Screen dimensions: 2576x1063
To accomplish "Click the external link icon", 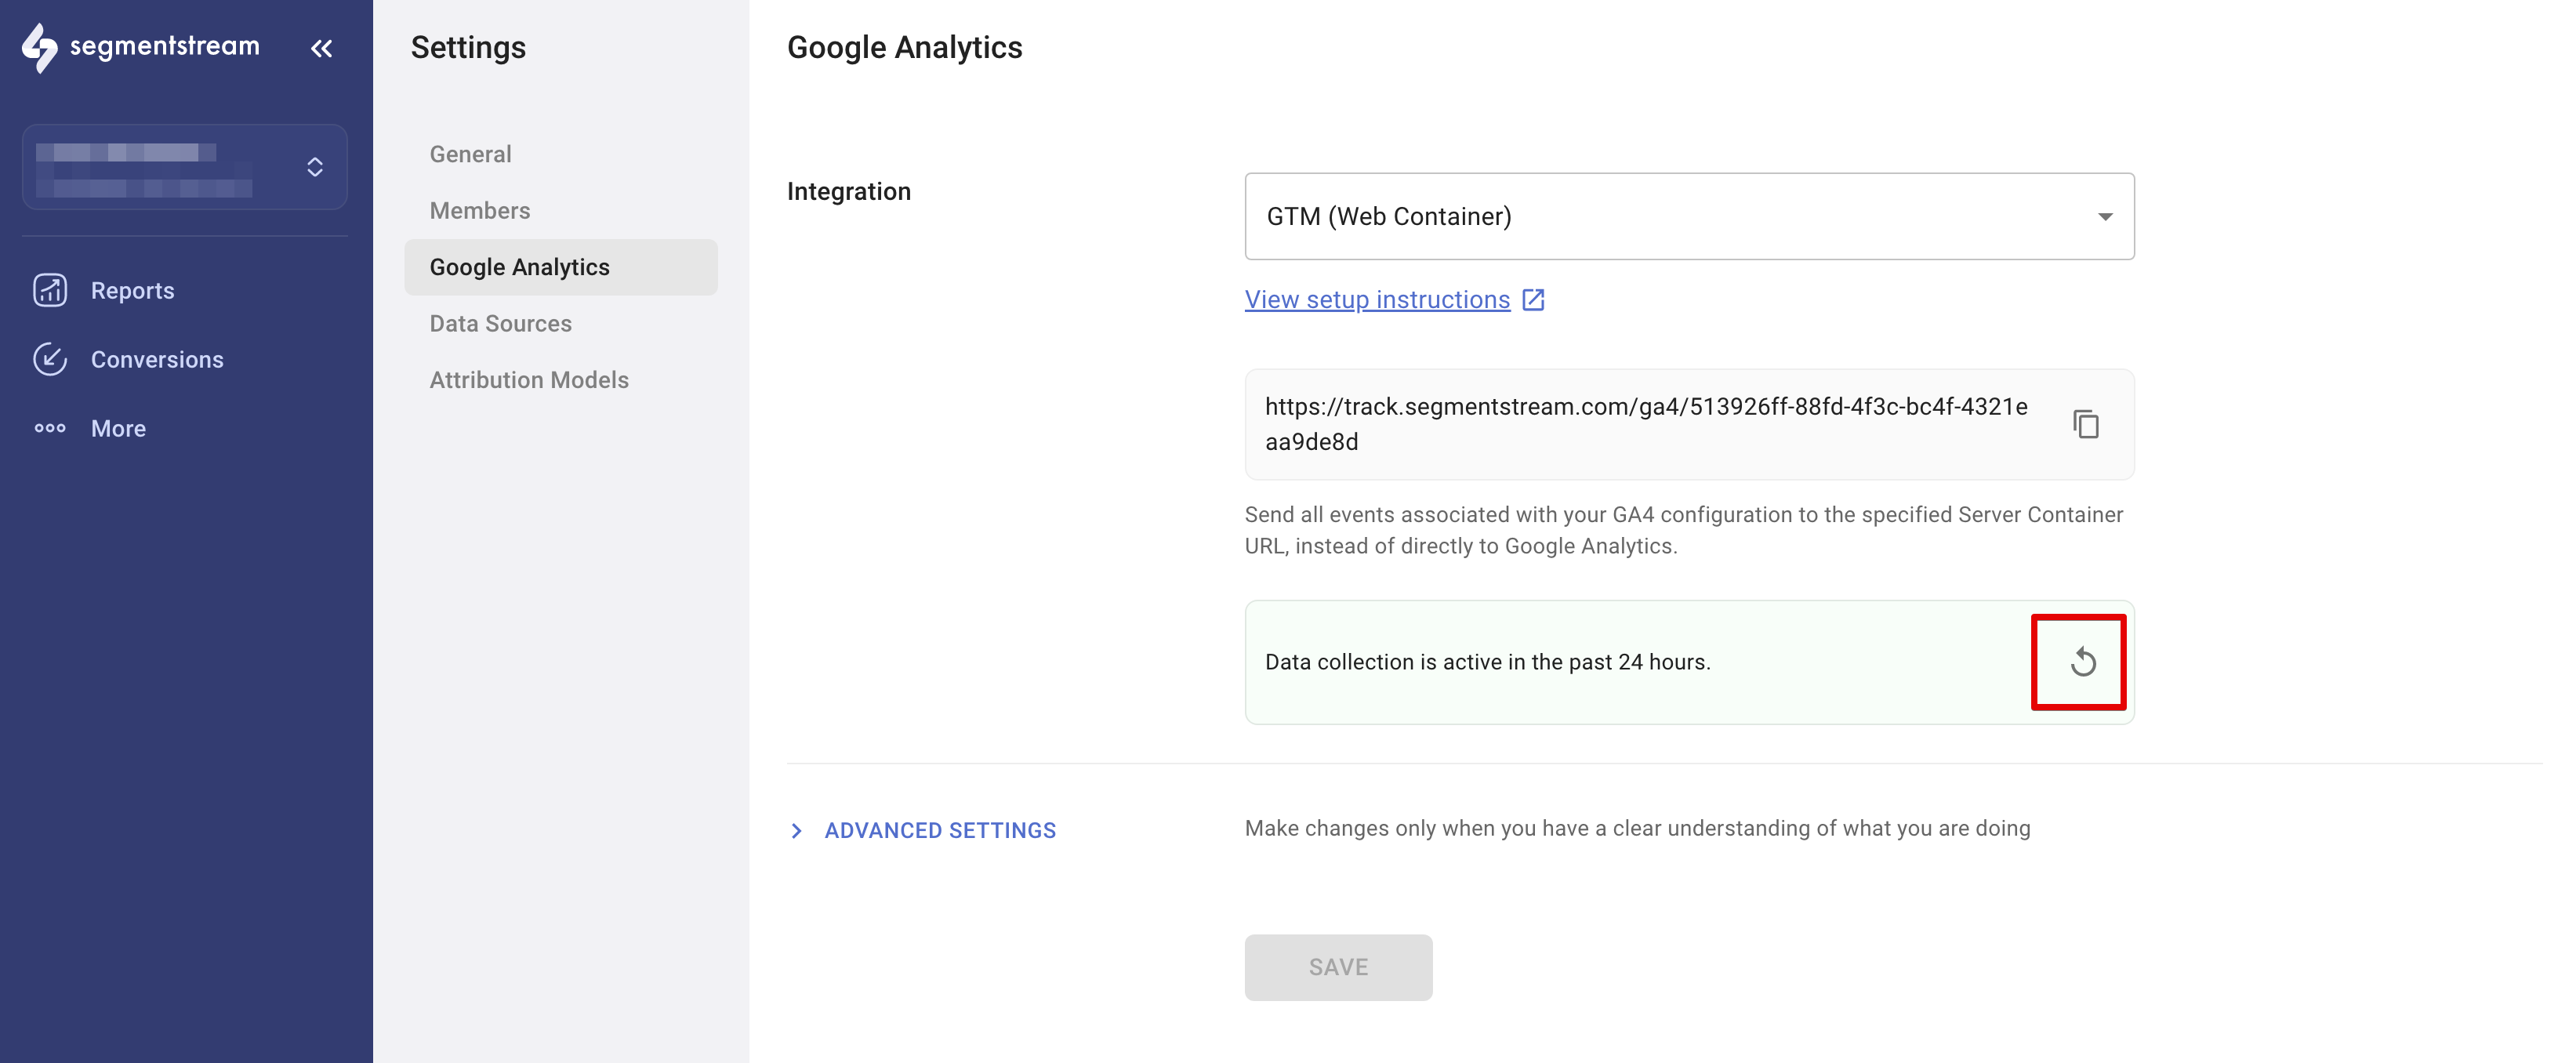I will tap(1533, 300).
